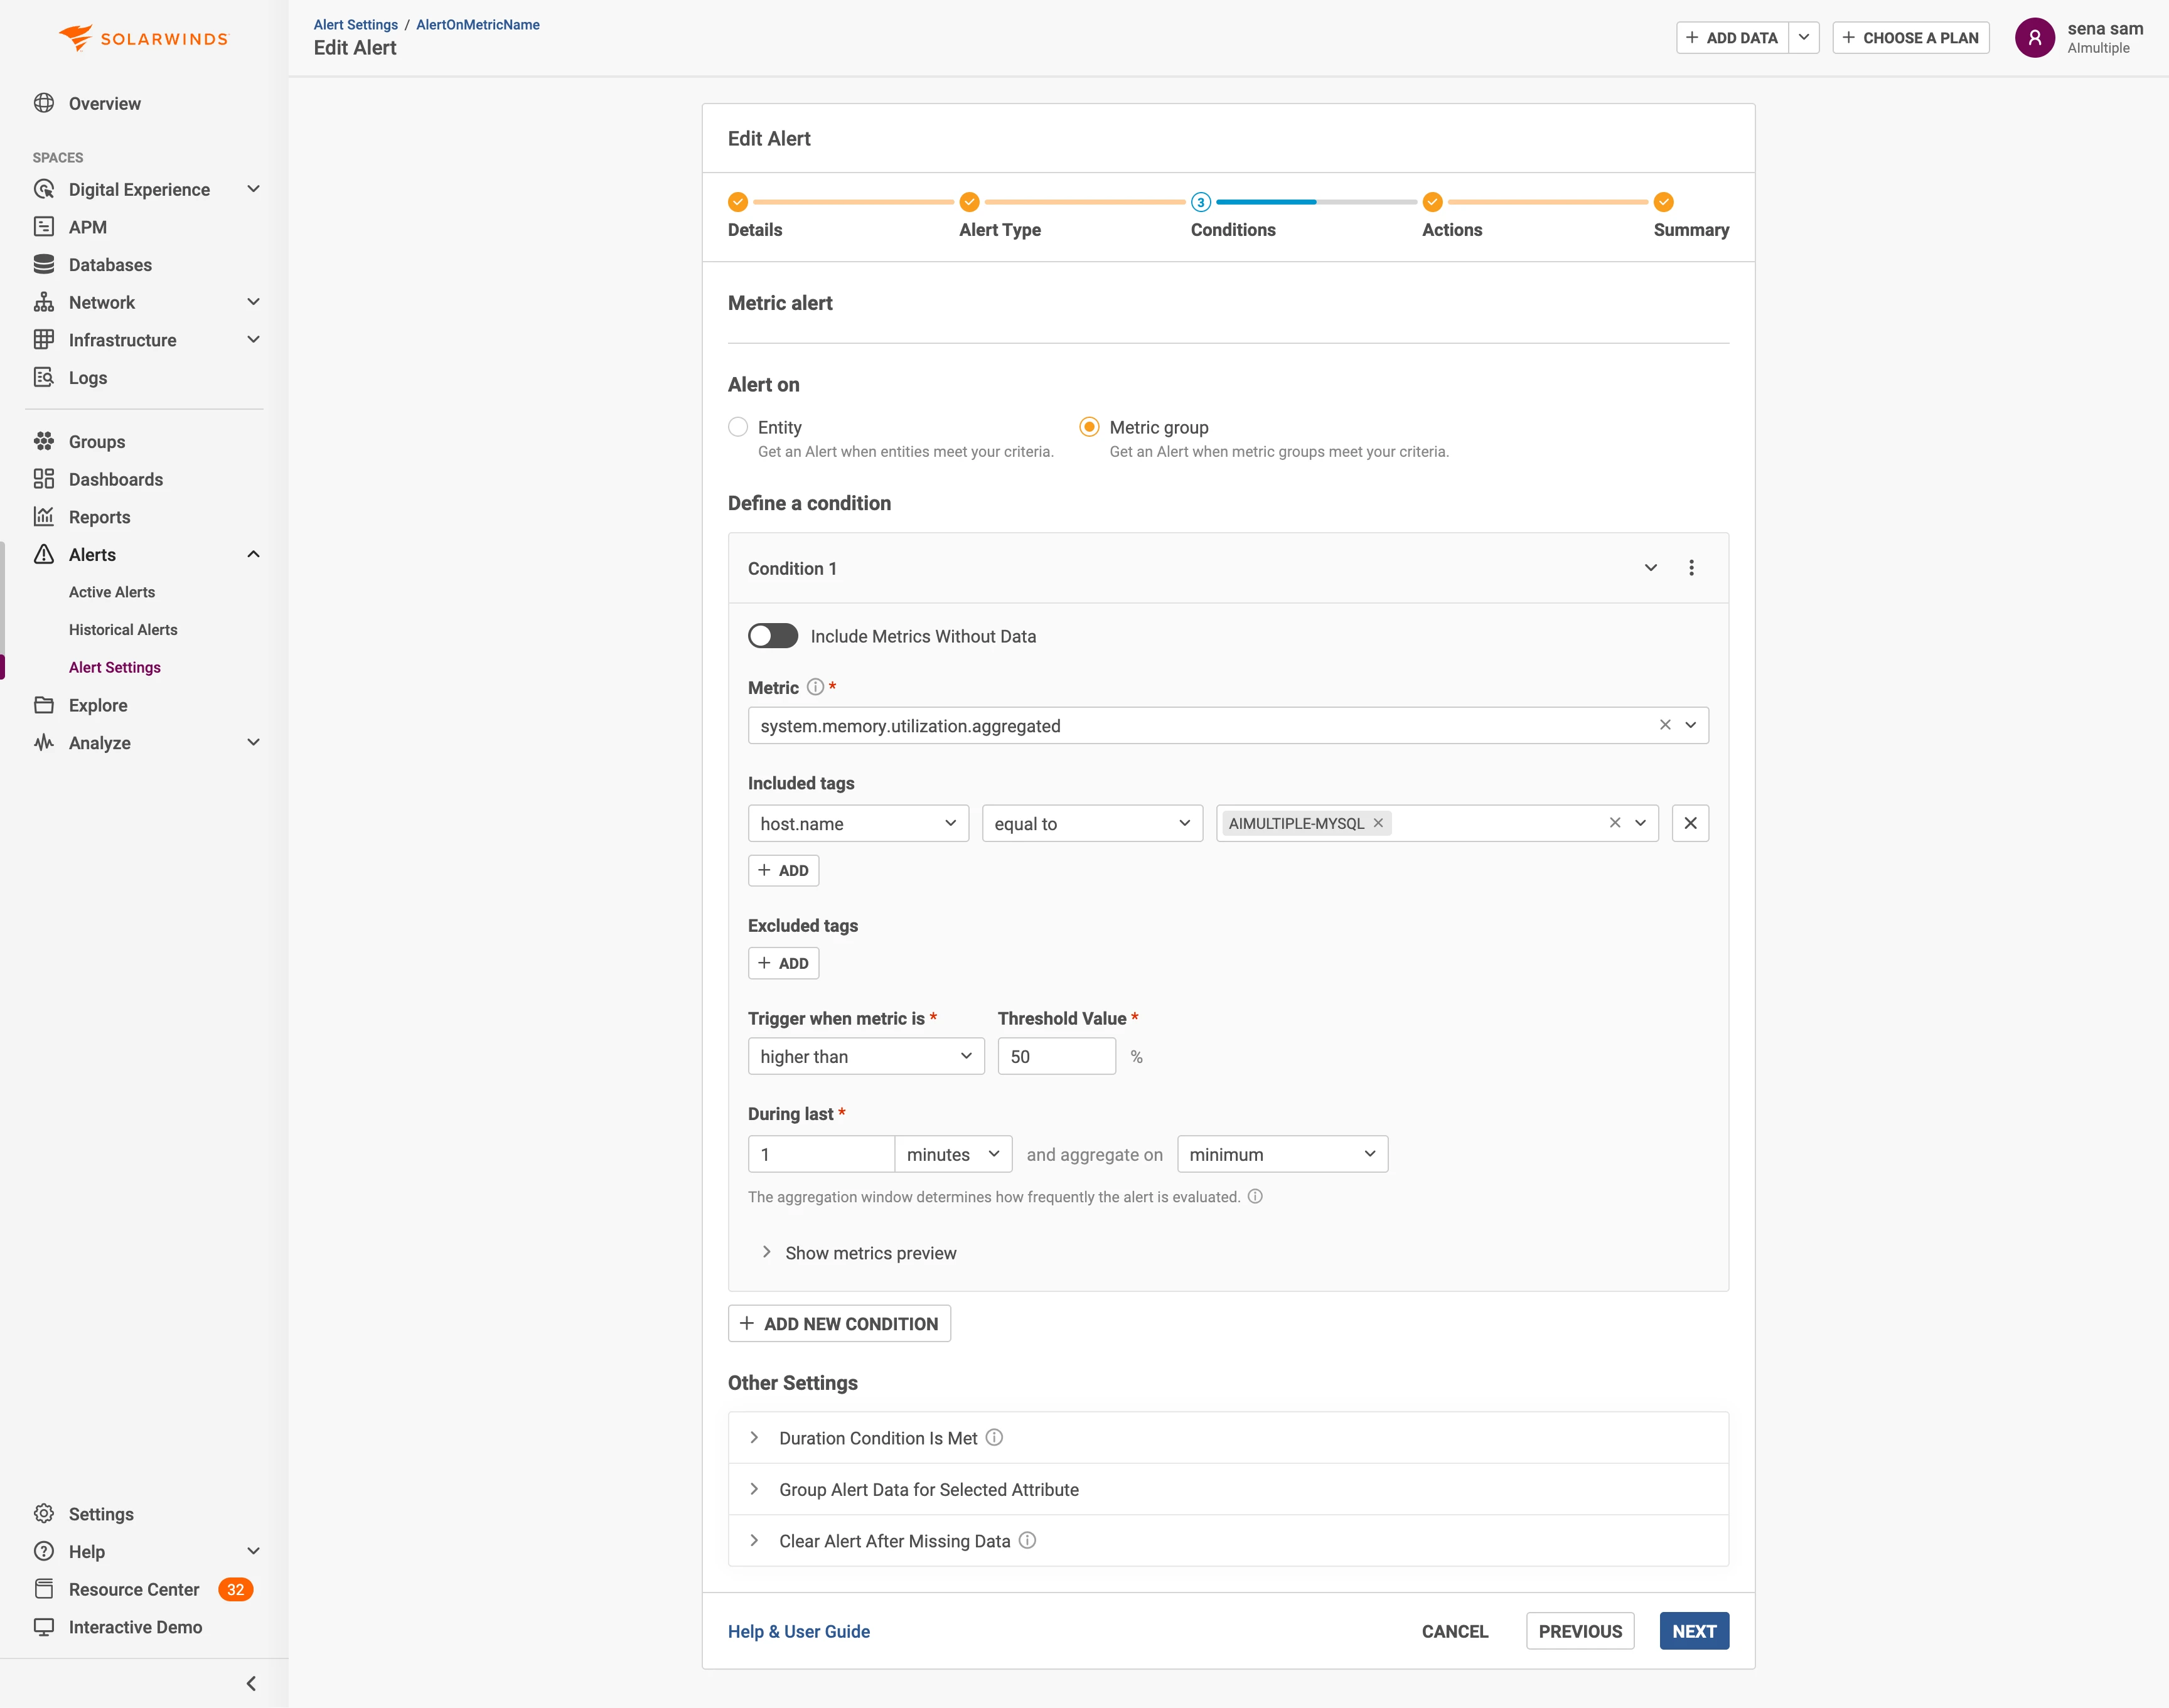This screenshot has height=1708, width=2169.
Task: Click the Network topology icon
Action: (x=44, y=302)
